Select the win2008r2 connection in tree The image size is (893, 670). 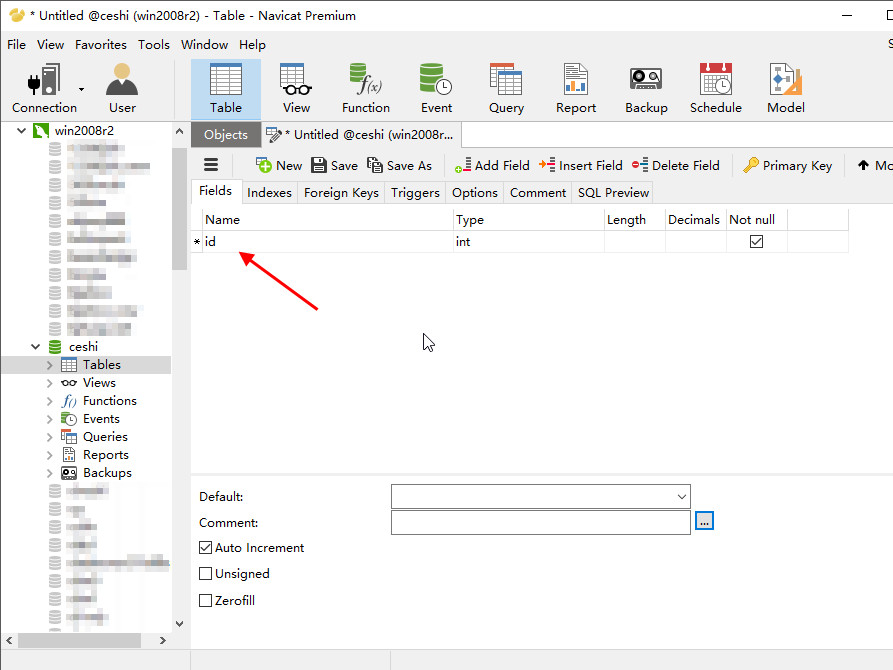pos(84,130)
